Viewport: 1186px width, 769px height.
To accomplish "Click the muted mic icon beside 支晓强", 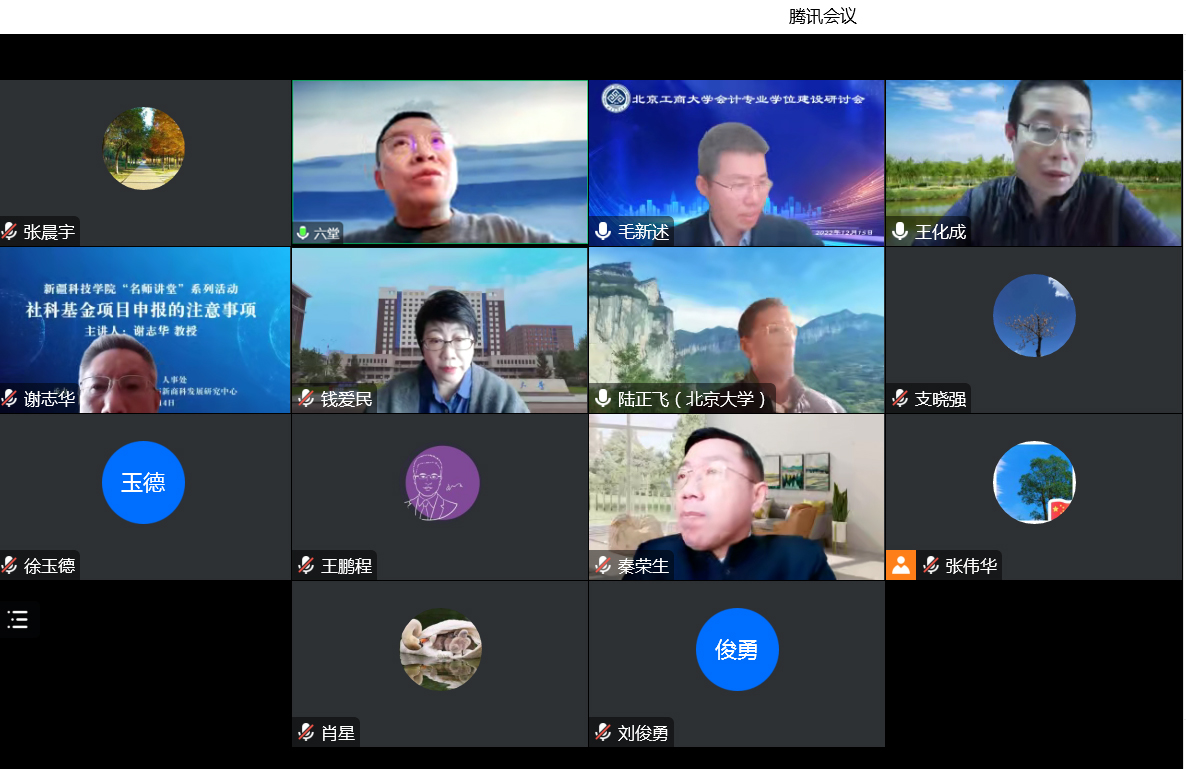I will click(900, 398).
